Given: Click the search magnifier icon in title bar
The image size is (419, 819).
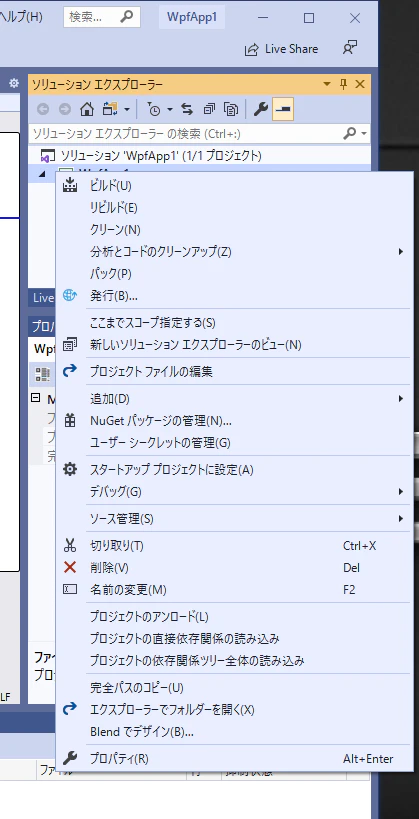Looking at the screenshot, I should coord(126,17).
